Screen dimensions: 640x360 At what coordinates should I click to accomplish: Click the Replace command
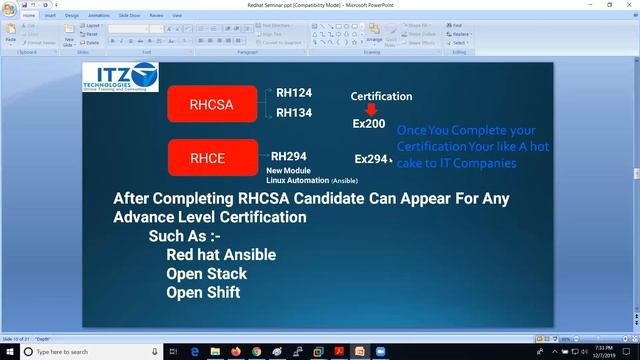coord(459,34)
